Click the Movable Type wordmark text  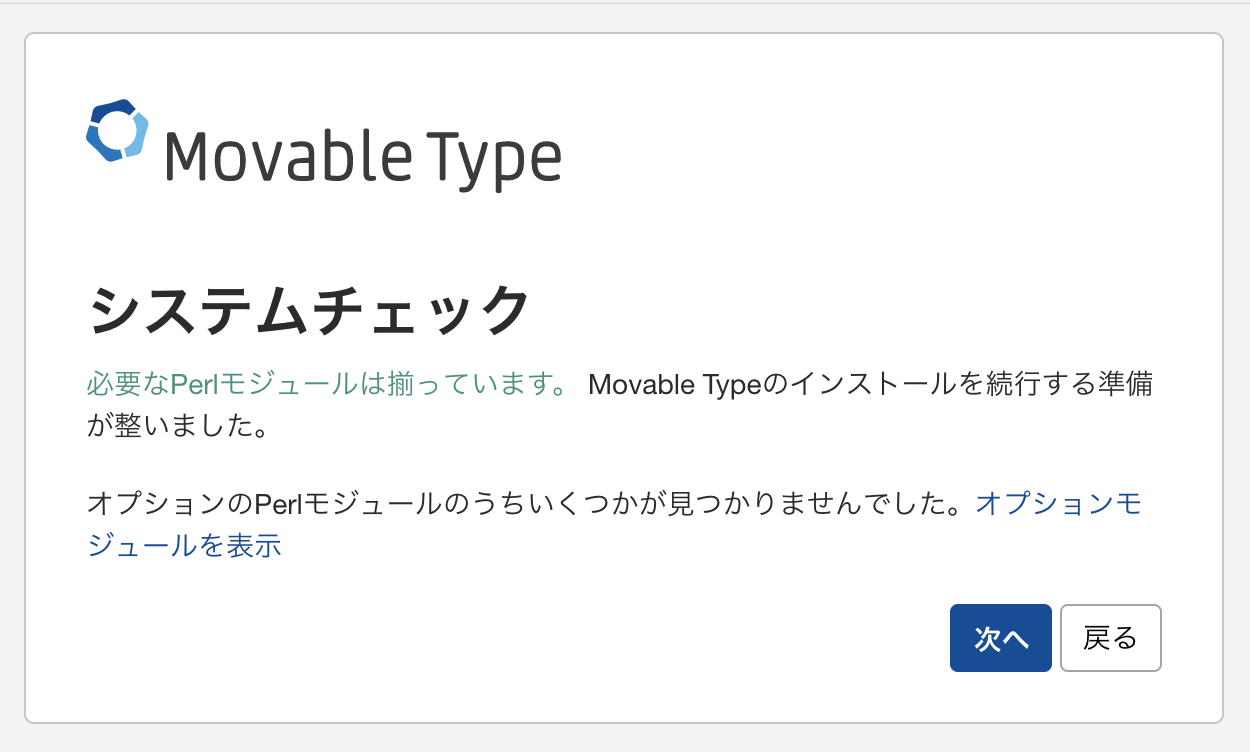point(363,158)
